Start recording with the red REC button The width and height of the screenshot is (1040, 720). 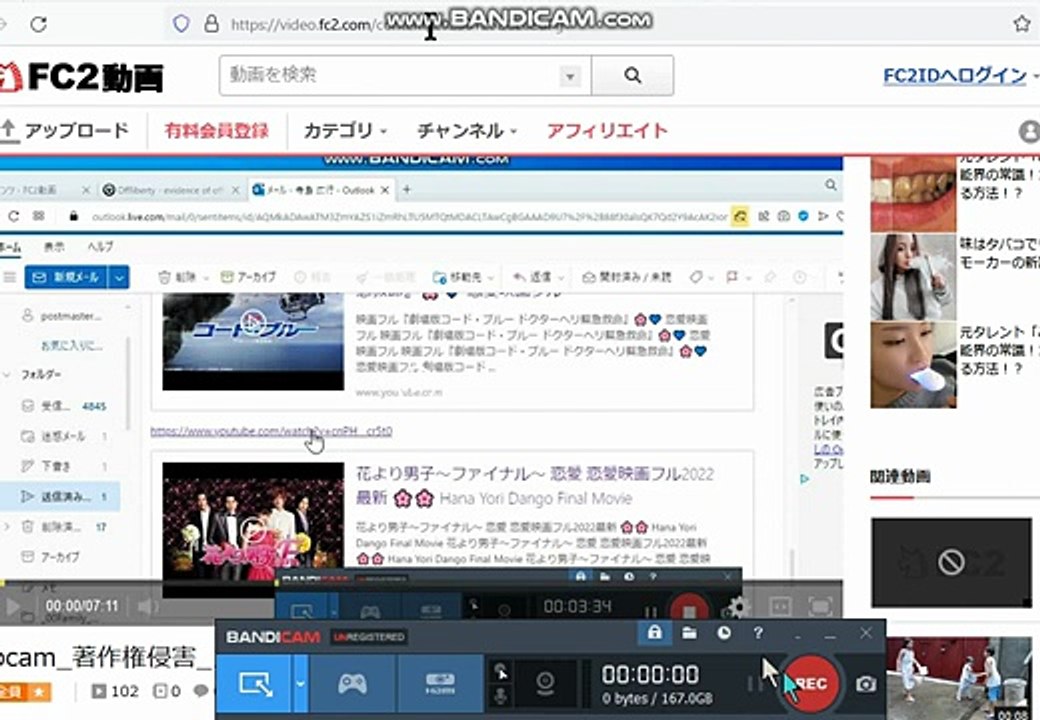811,684
